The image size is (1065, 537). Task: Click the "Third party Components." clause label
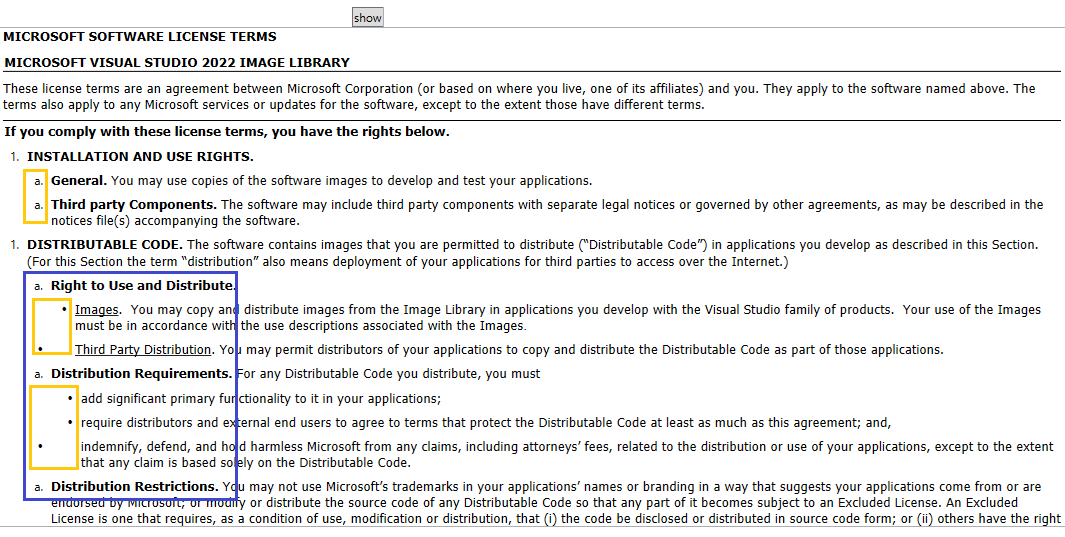tap(134, 204)
